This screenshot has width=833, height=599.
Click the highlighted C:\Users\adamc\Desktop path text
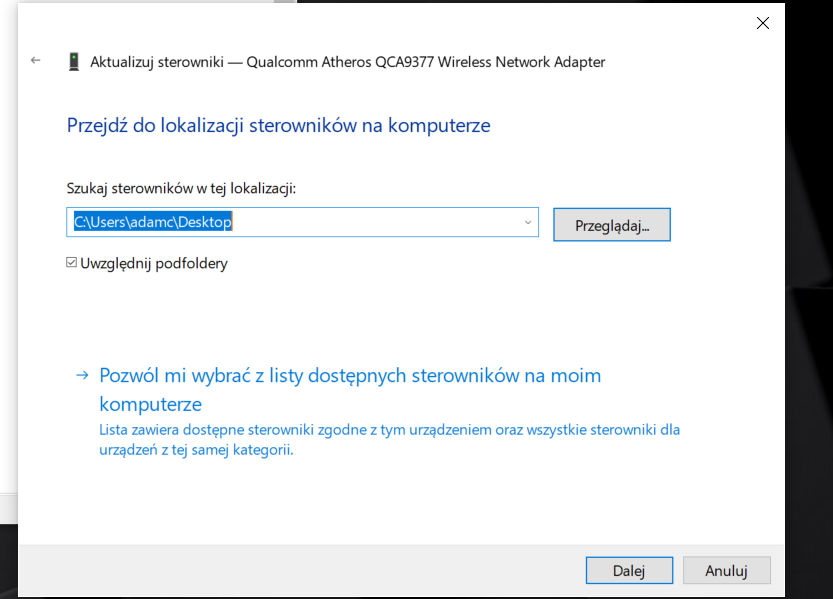153,222
